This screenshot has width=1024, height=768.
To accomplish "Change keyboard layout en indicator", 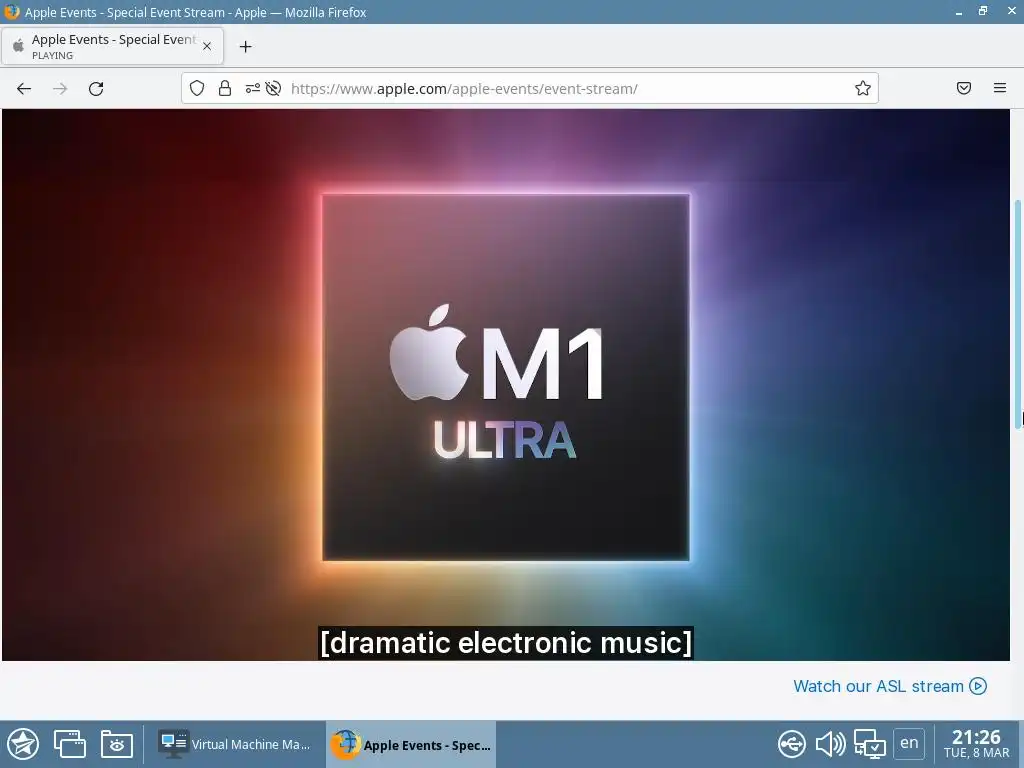I will 909,743.
